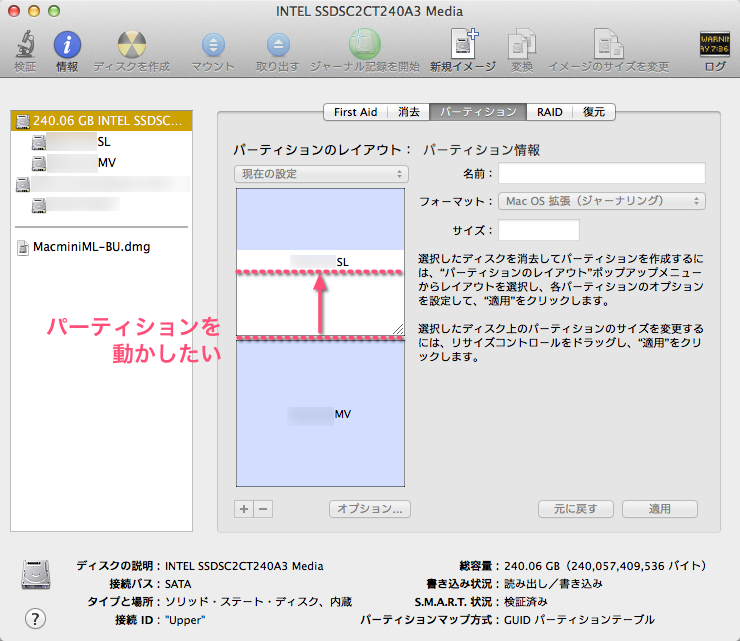Click the 名前 input field
This screenshot has height=641, width=740.
(602, 173)
